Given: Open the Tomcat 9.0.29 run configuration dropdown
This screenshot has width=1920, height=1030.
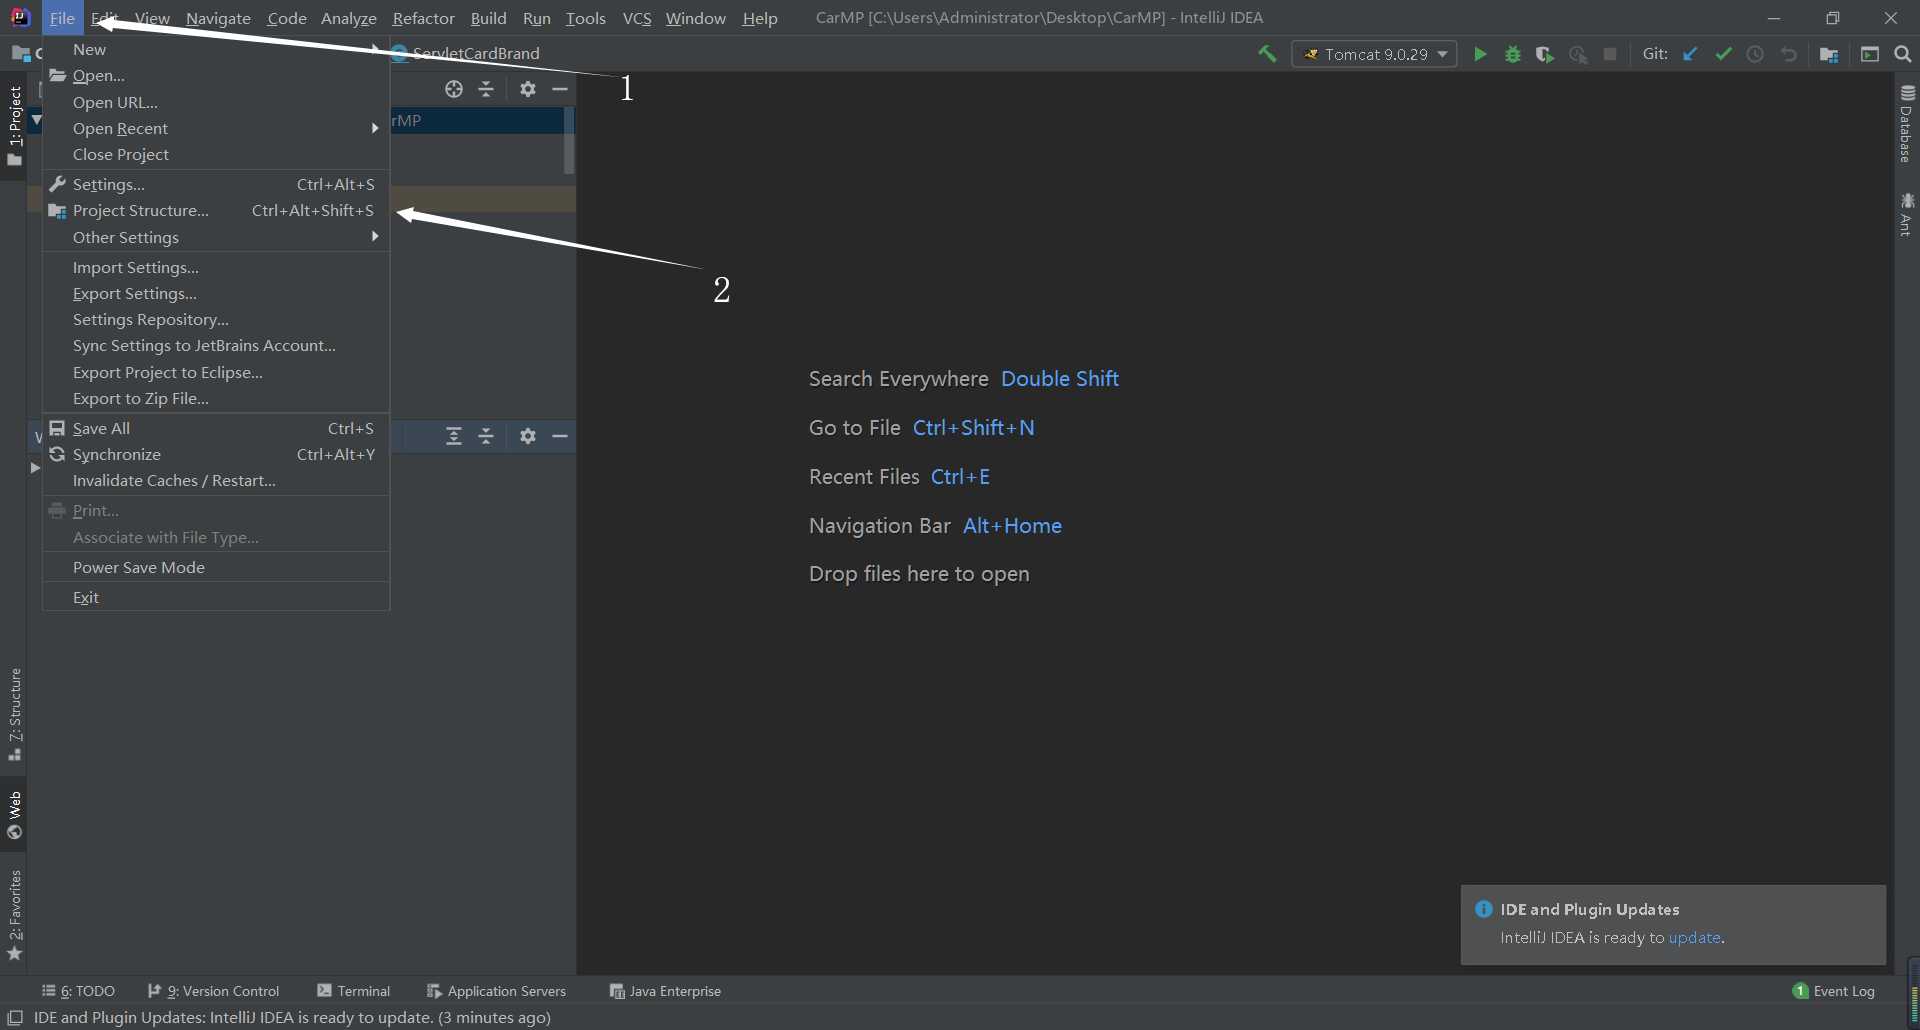Looking at the screenshot, I should [x=1374, y=54].
